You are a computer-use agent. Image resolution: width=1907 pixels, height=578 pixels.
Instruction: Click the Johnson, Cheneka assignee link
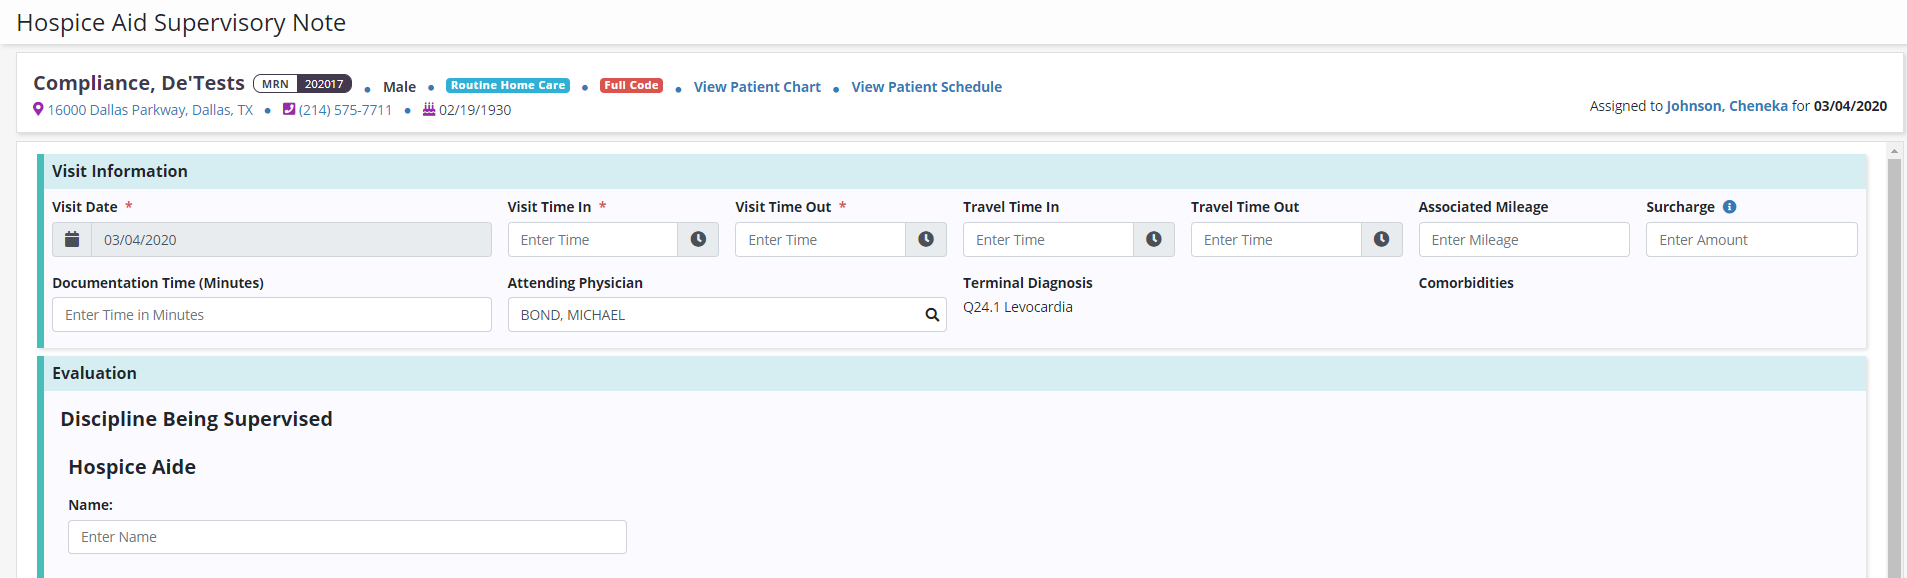point(1726,106)
